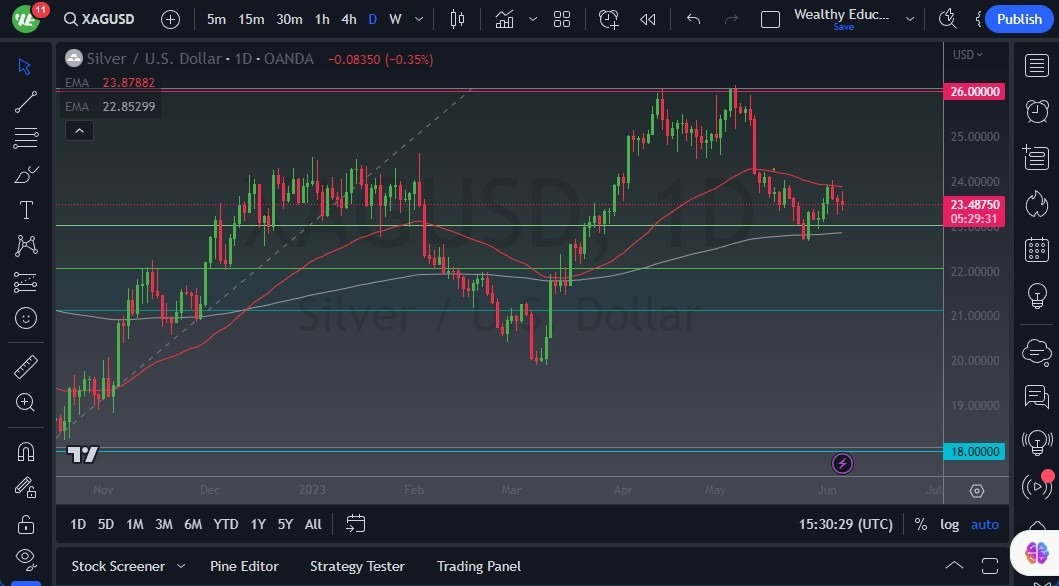Expand the Wealthy Educ layout dropdown
The height and width of the screenshot is (586, 1059).
[909, 17]
